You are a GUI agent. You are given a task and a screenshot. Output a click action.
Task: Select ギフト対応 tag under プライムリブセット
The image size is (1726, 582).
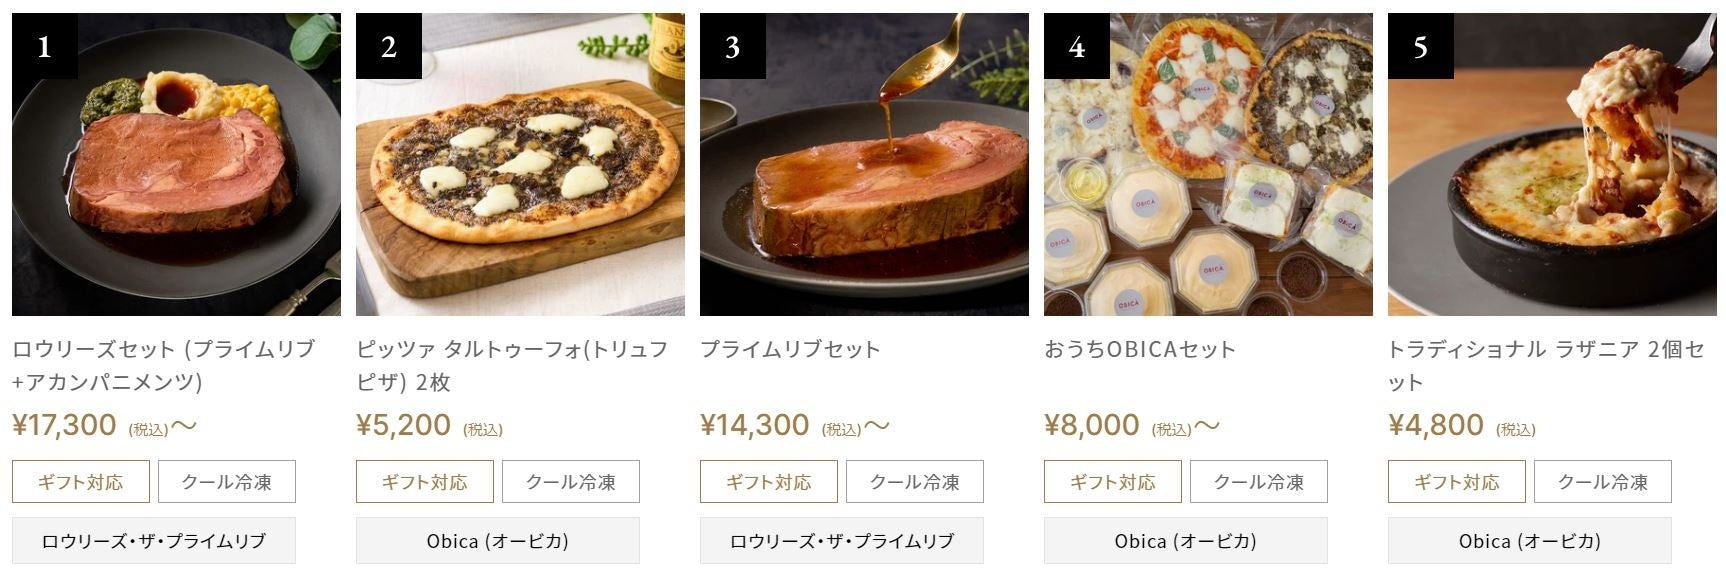click(769, 482)
